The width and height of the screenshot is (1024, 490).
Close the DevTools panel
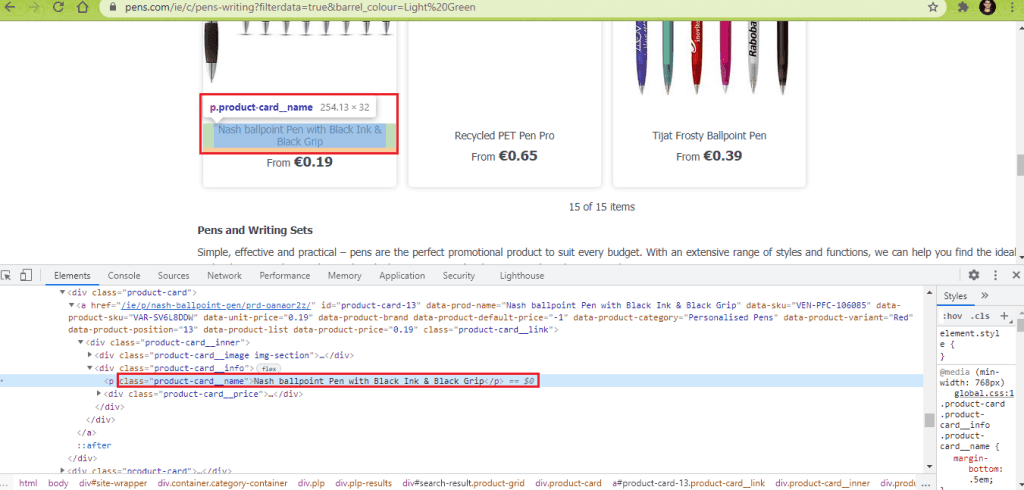click(1016, 275)
